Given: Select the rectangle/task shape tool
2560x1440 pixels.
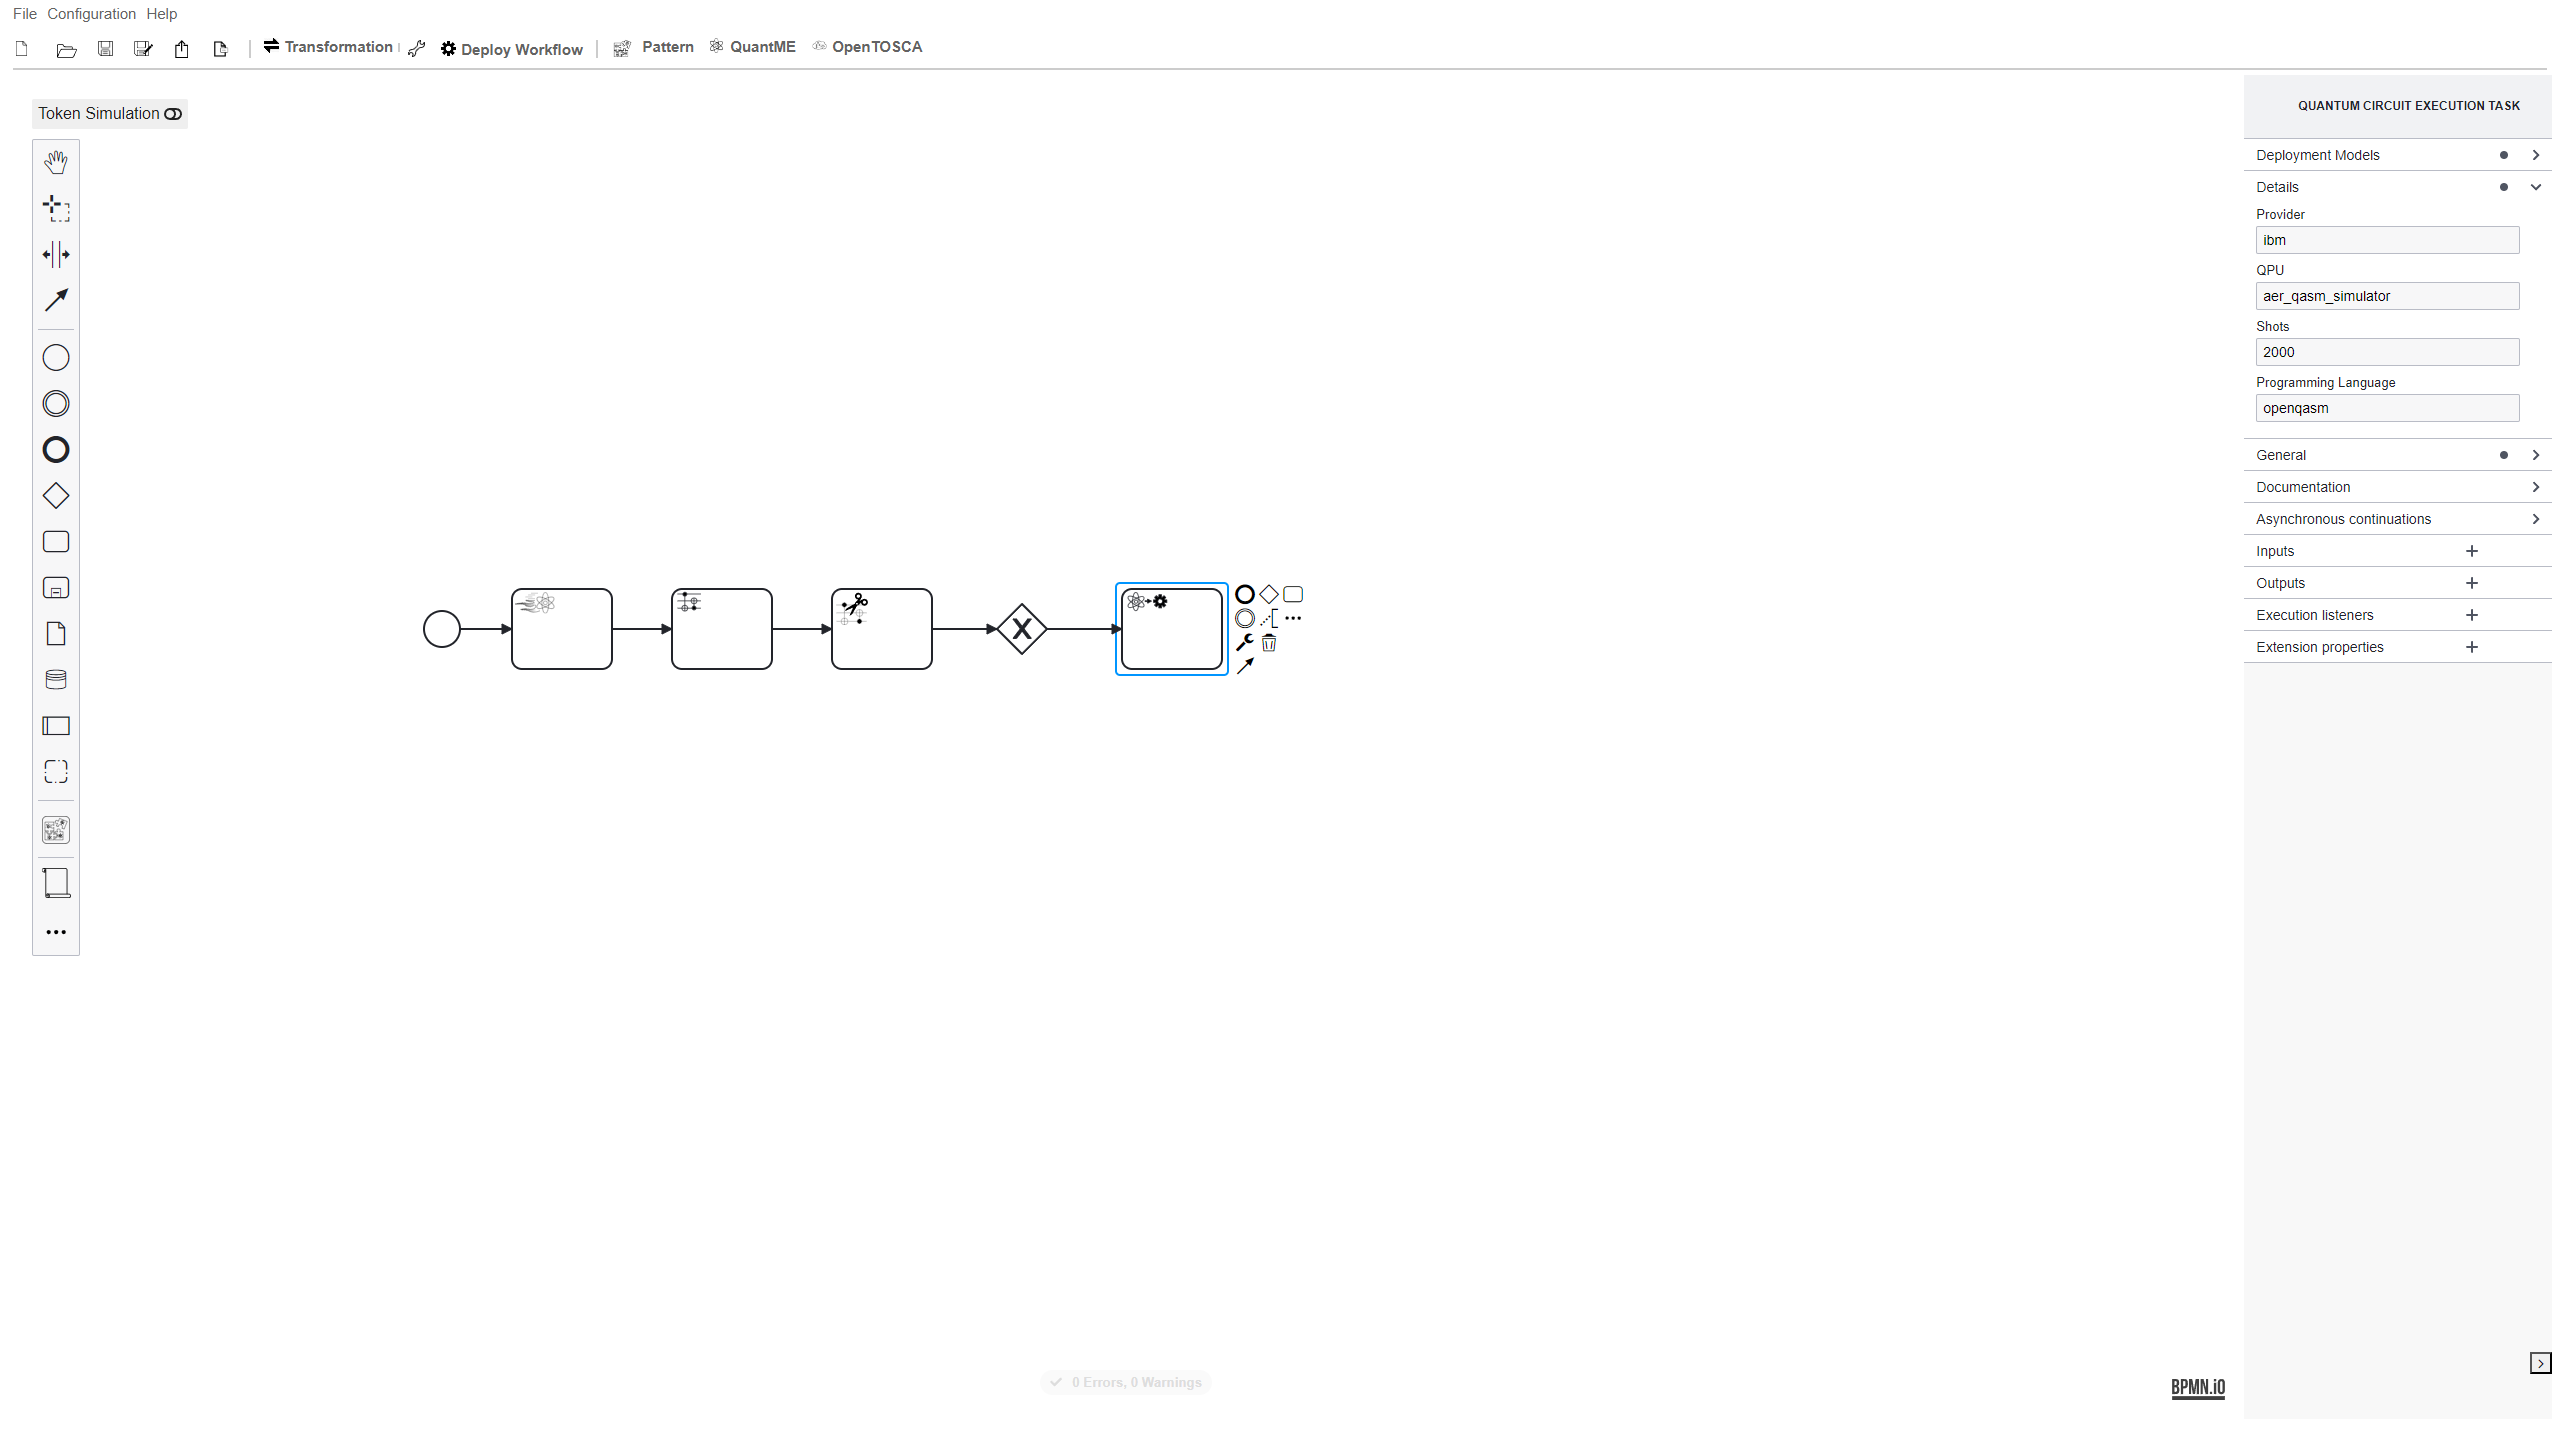Looking at the screenshot, I should pyautogui.click(x=56, y=542).
